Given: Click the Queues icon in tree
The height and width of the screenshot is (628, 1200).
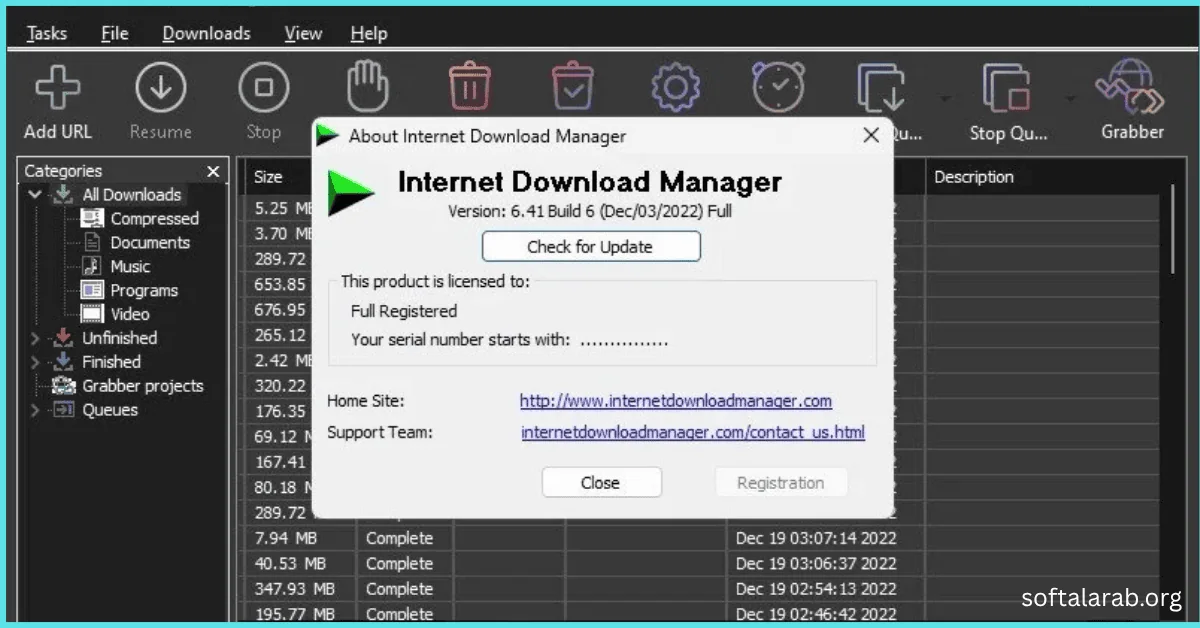Looking at the screenshot, I should [x=64, y=410].
